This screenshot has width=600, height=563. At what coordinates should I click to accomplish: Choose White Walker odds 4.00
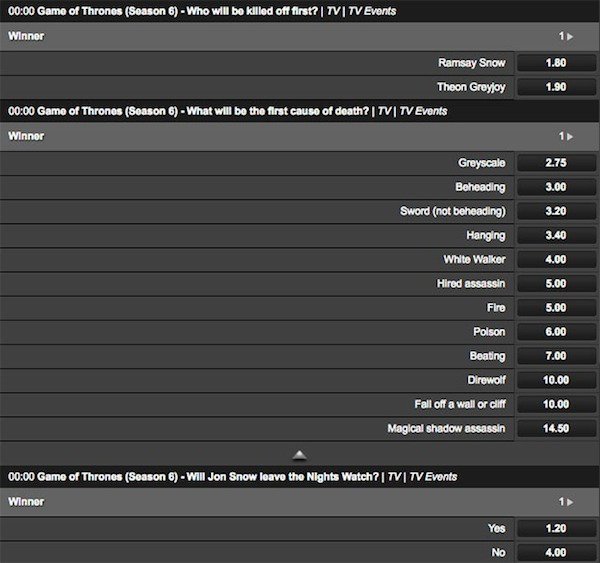pos(556,259)
